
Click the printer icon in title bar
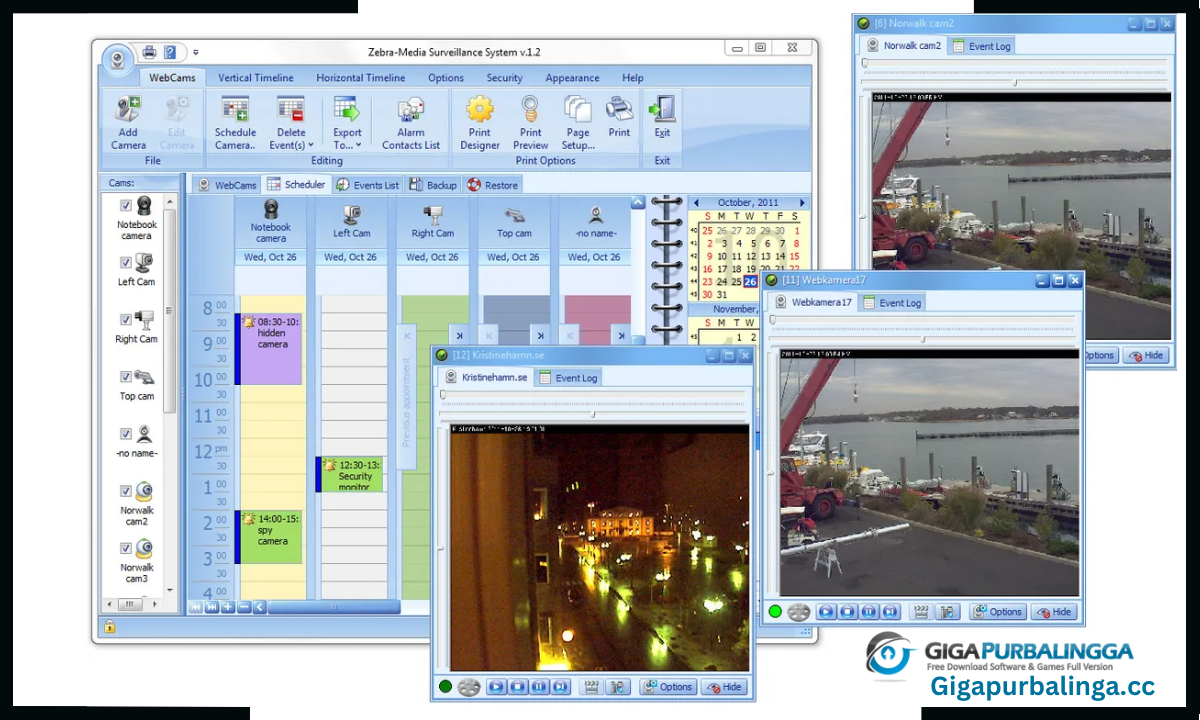[x=149, y=52]
